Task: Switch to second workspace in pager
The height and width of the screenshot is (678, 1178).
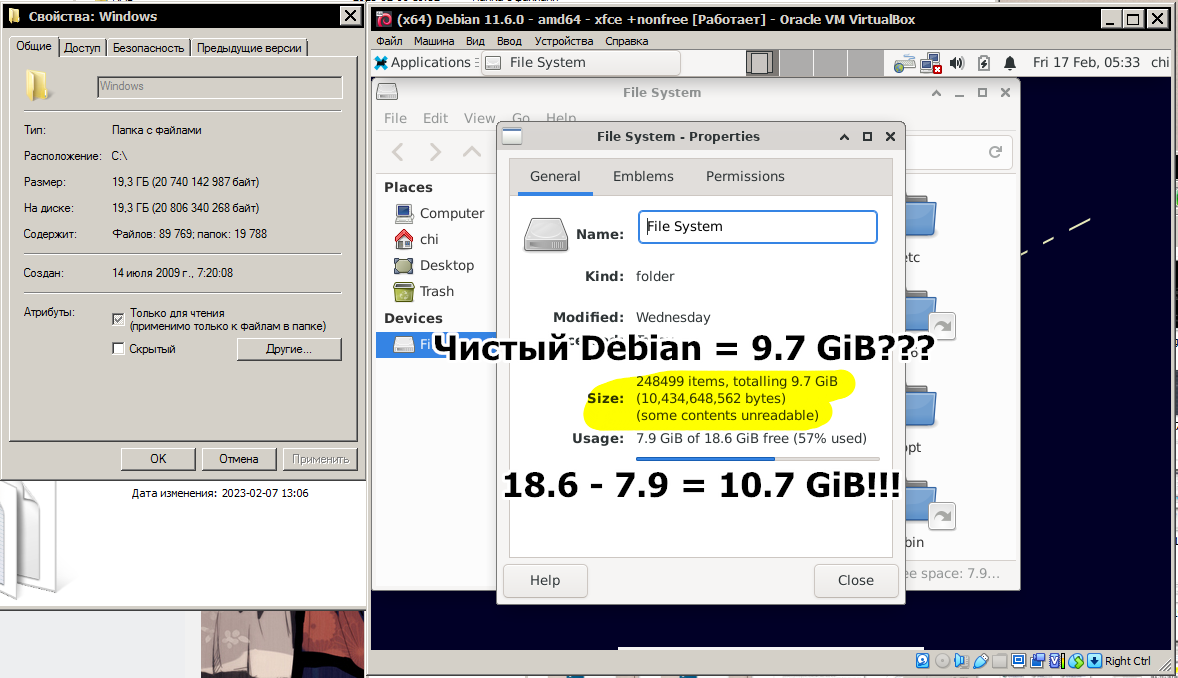Action: (x=796, y=62)
